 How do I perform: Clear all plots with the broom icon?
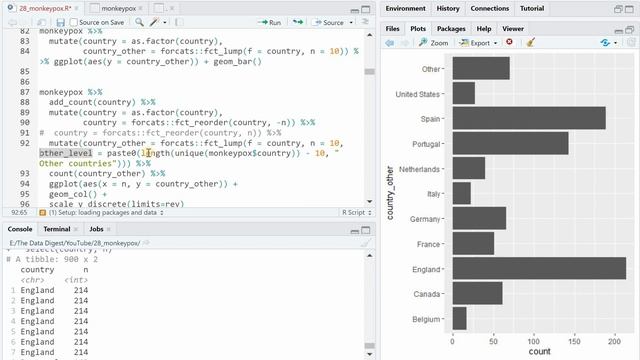click(x=530, y=42)
